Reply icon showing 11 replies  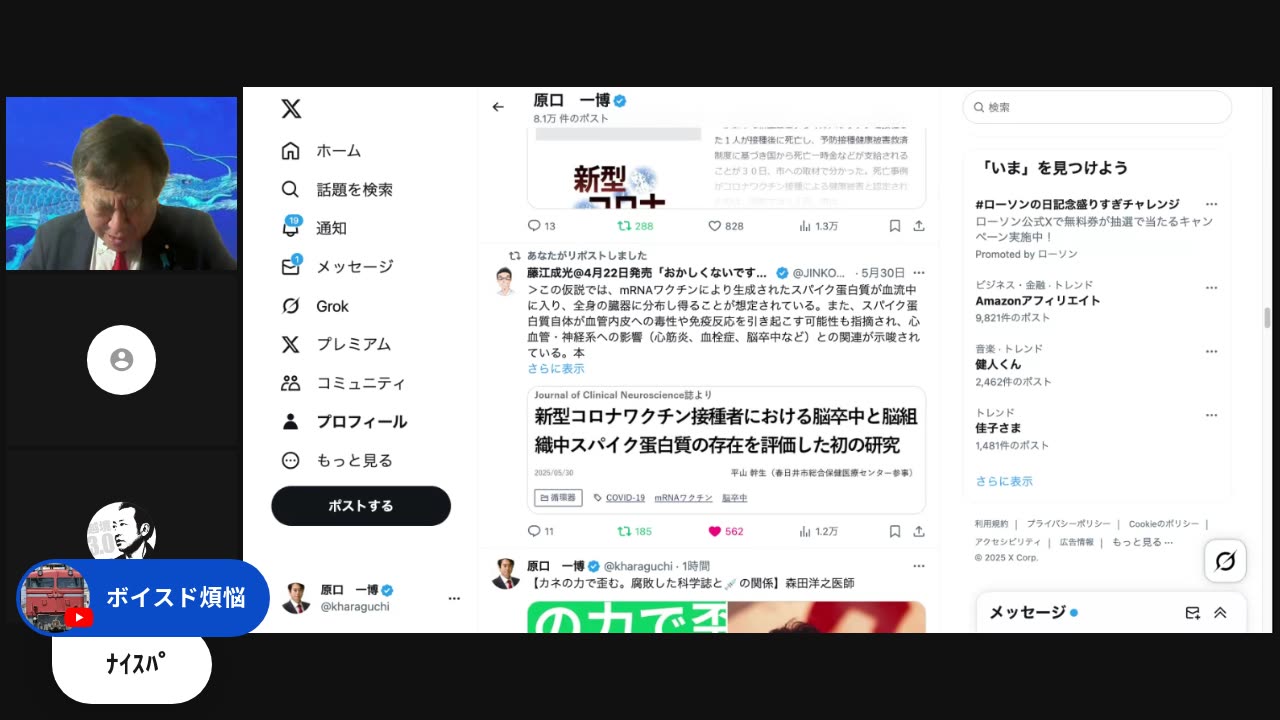534,531
